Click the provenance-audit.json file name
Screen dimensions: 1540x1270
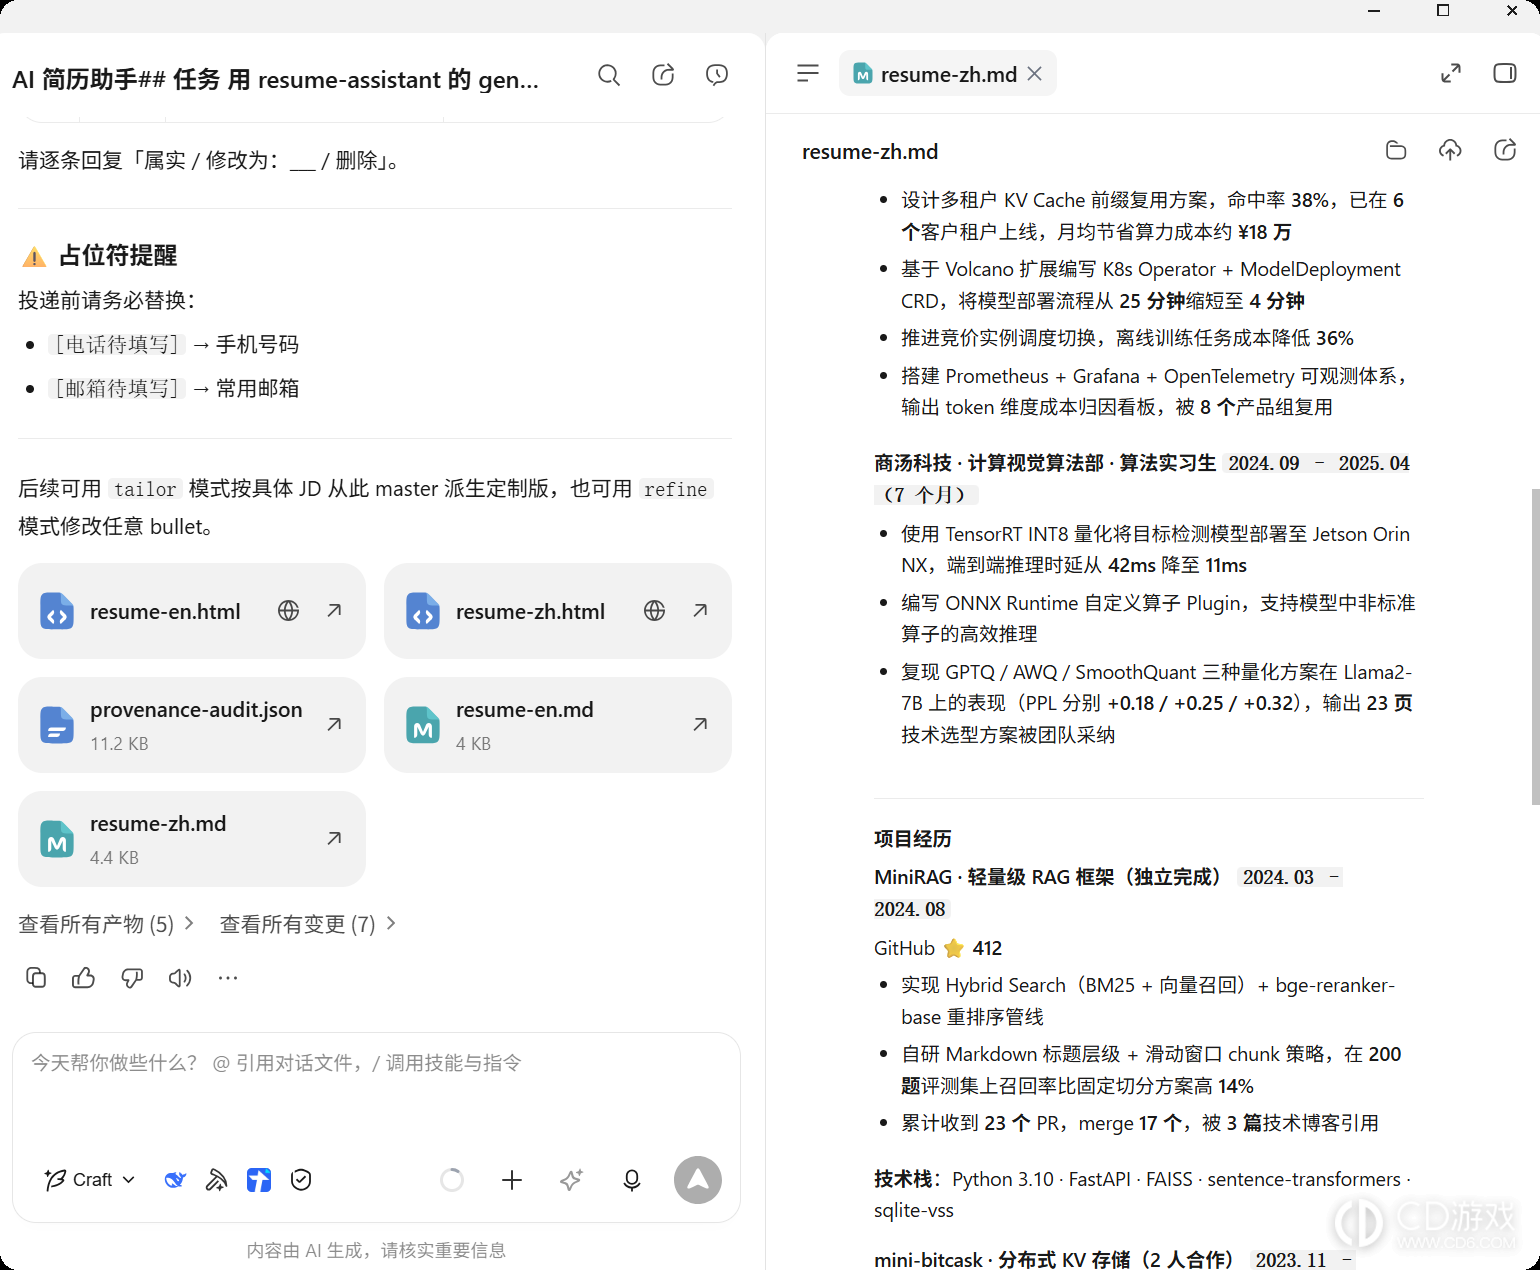[196, 710]
